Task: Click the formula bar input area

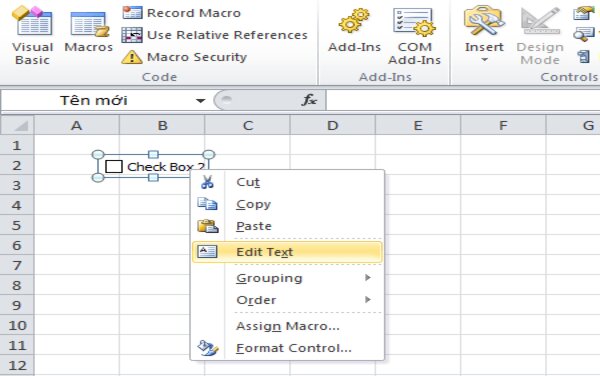Action: (x=463, y=101)
